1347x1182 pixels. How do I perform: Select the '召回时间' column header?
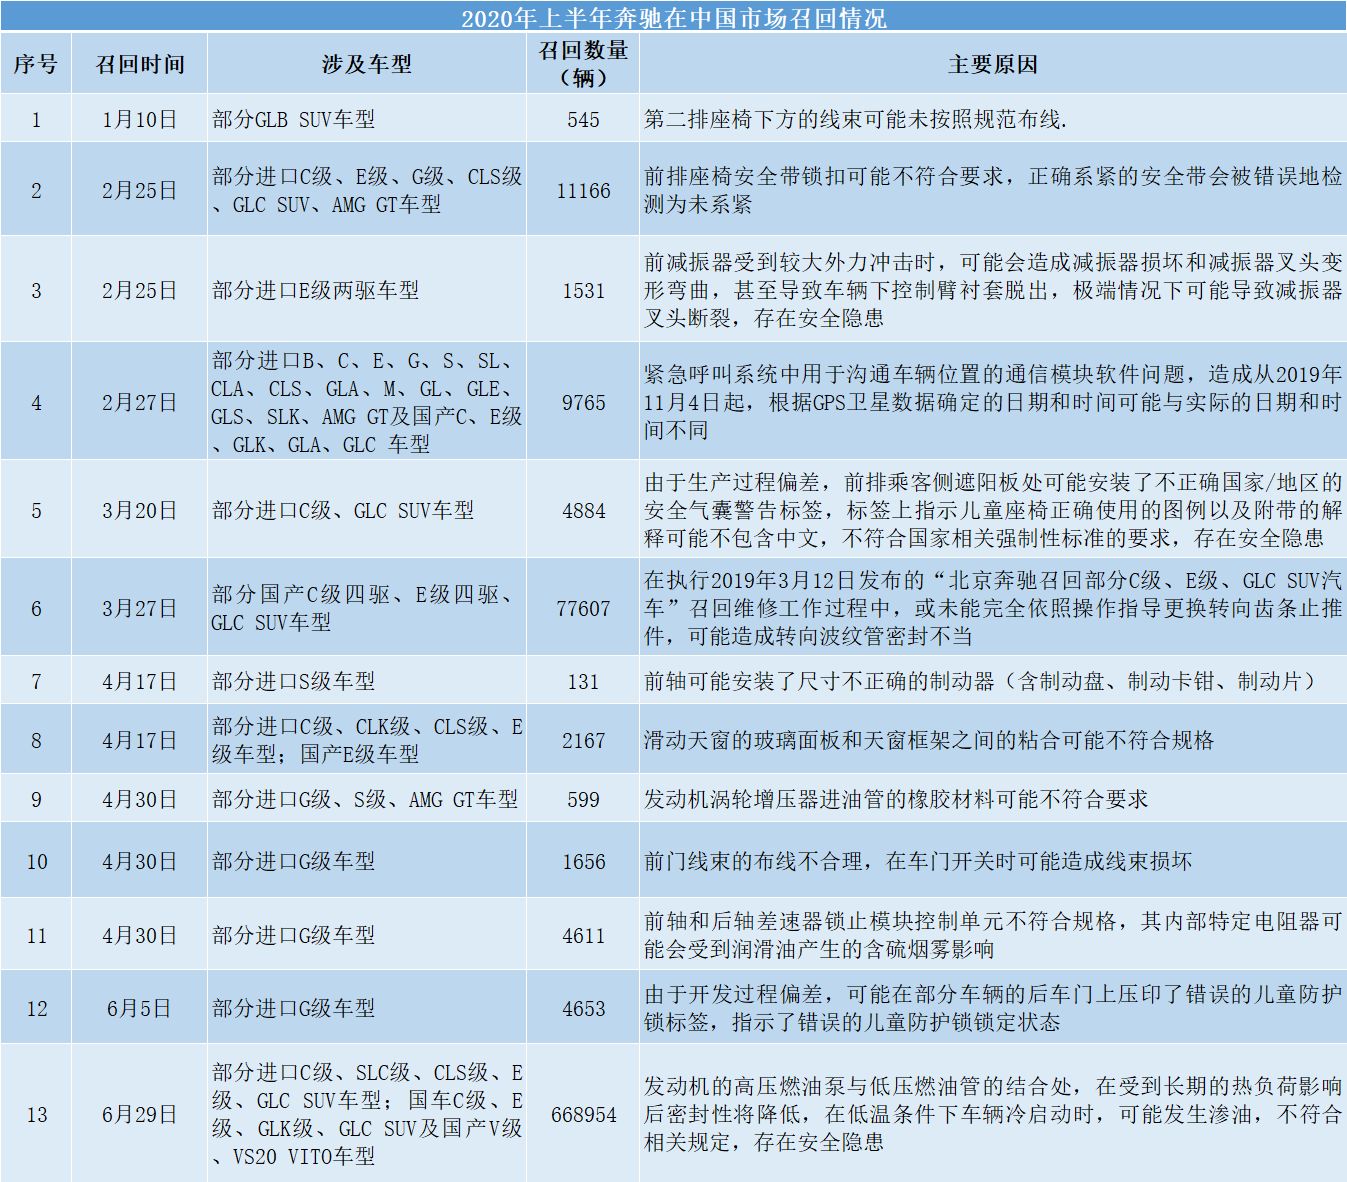[140, 65]
